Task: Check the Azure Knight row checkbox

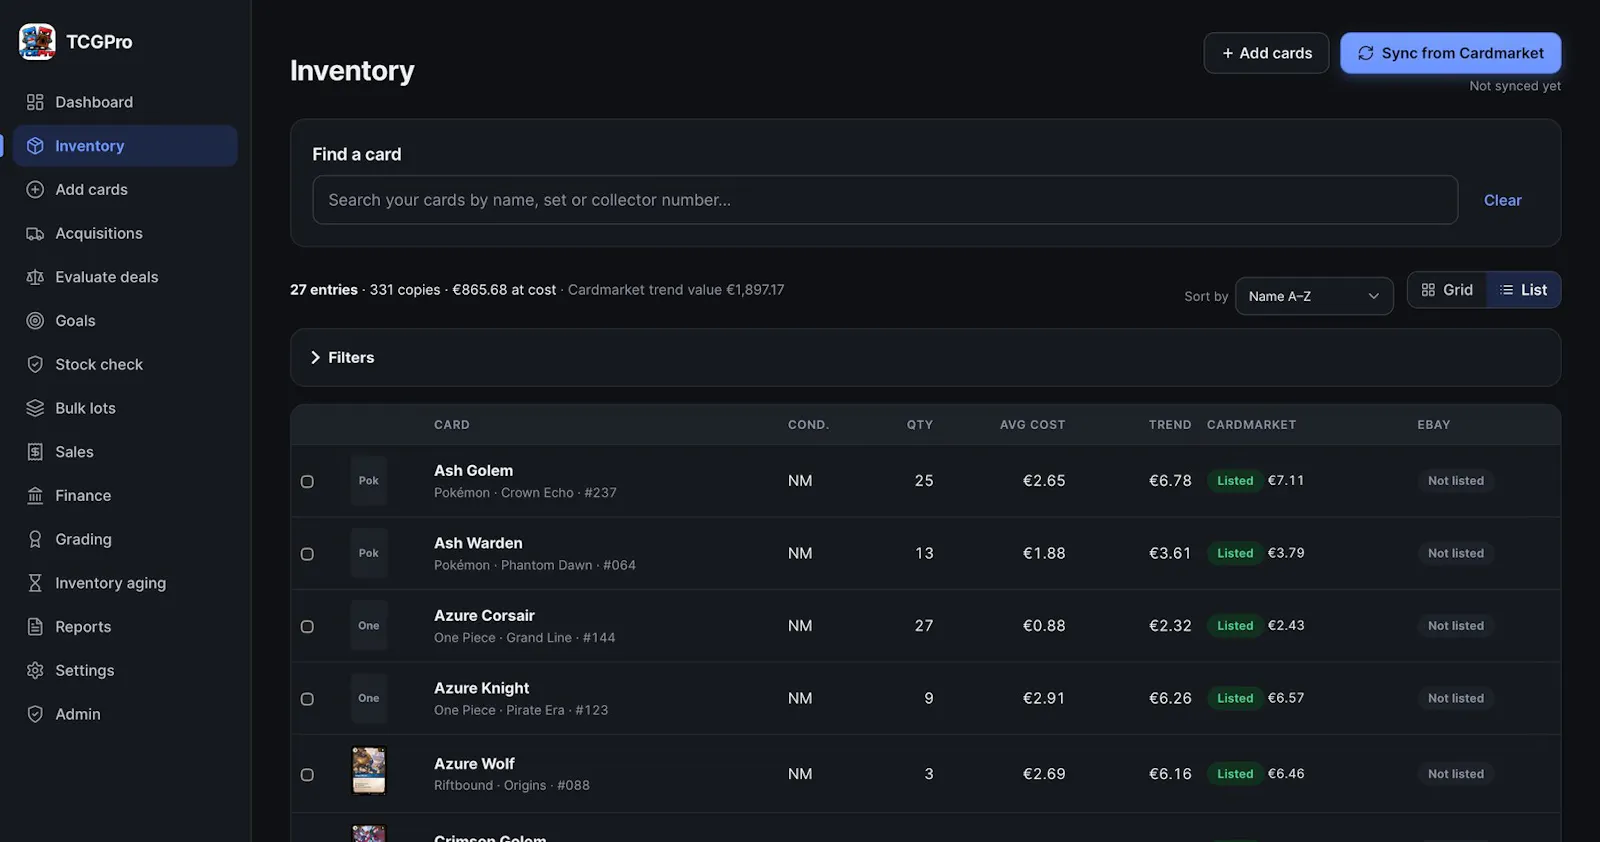Action: point(307,699)
